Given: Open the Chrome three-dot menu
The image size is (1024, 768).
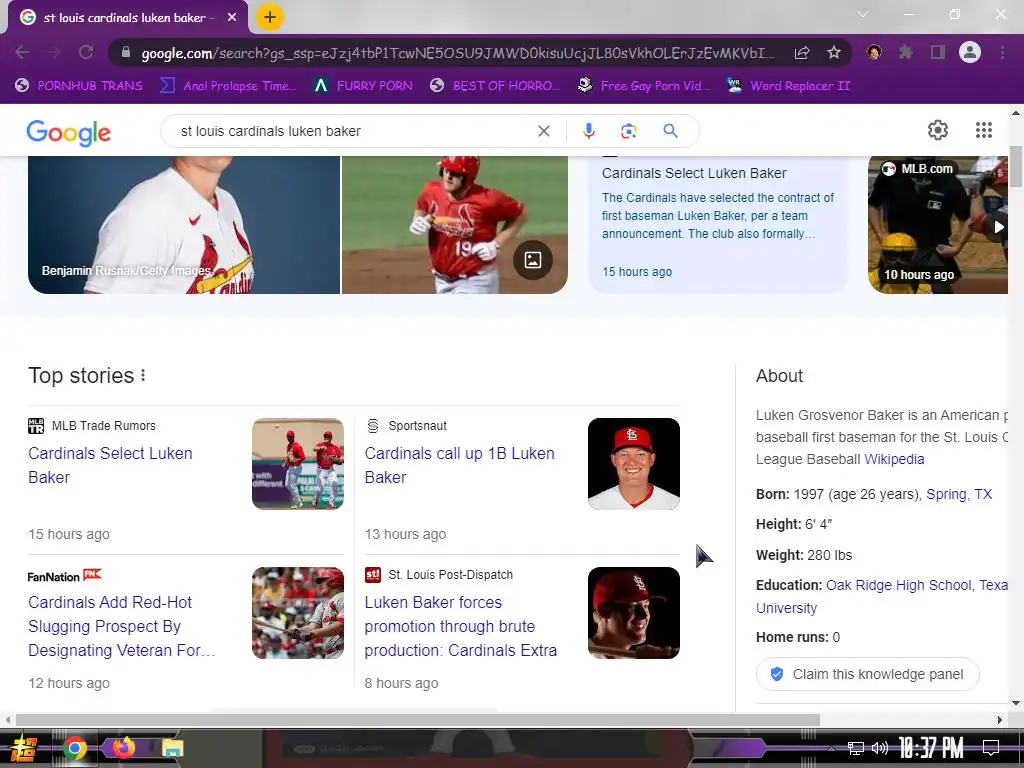Looking at the screenshot, I should click(x=1002, y=52).
